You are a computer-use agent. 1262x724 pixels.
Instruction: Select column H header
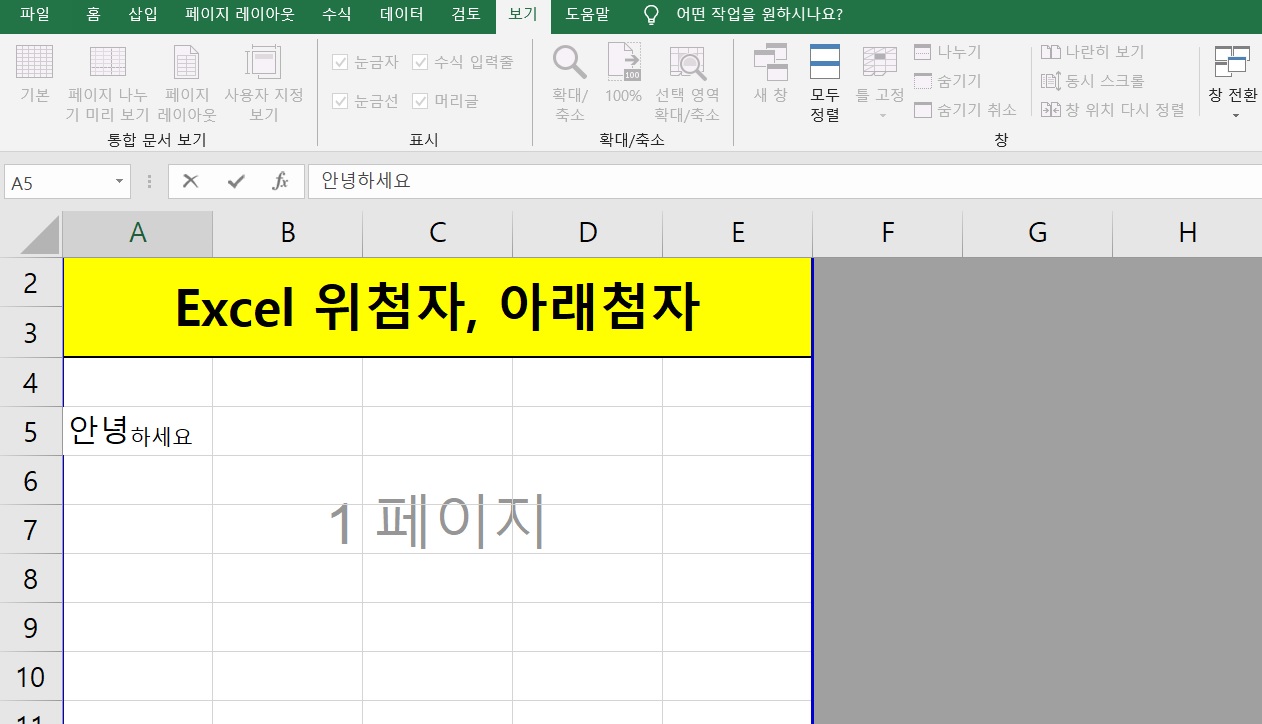pyautogui.click(x=1187, y=234)
